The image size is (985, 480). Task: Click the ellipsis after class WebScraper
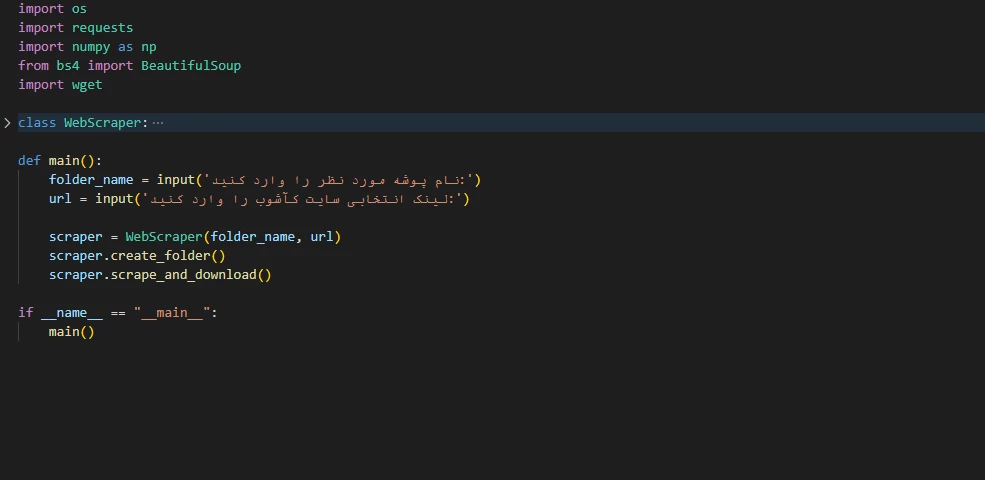(x=158, y=122)
